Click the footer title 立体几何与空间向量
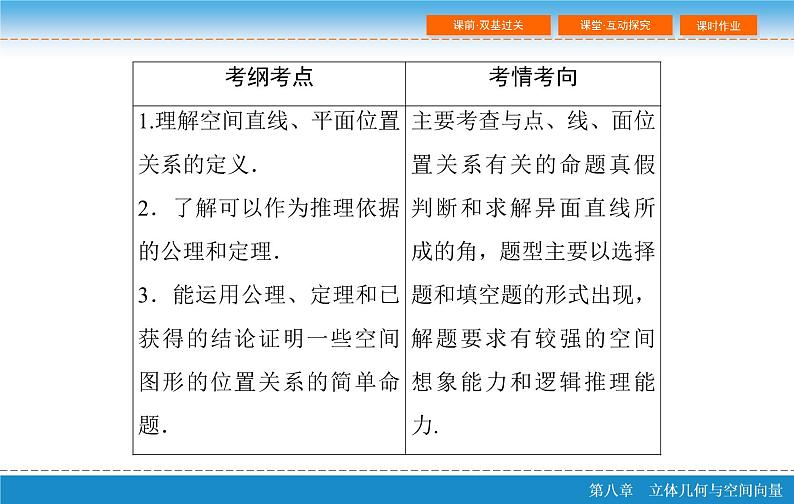The height and width of the screenshot is (504, 794). 716,490
